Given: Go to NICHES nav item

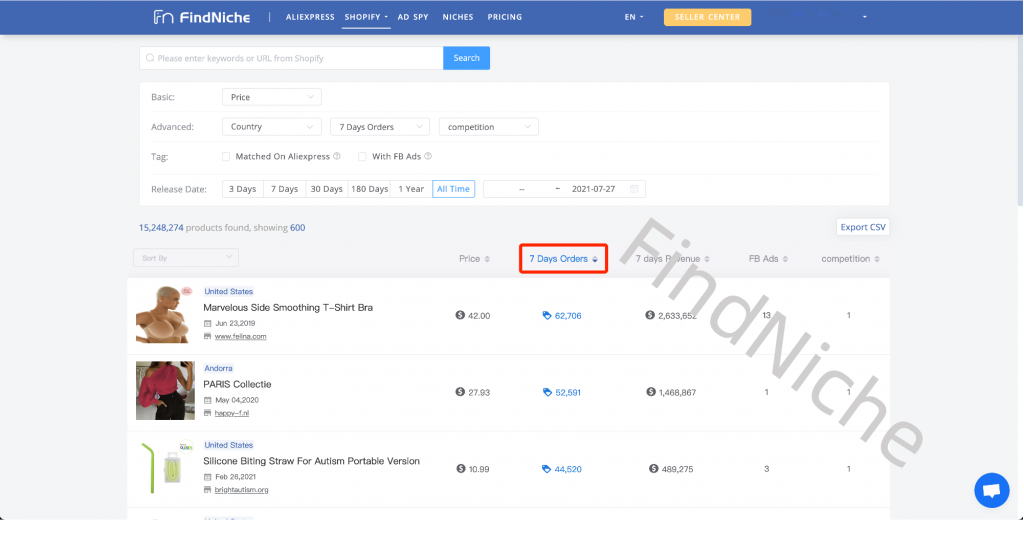Looking at the screenshot, I should point(458,17).
